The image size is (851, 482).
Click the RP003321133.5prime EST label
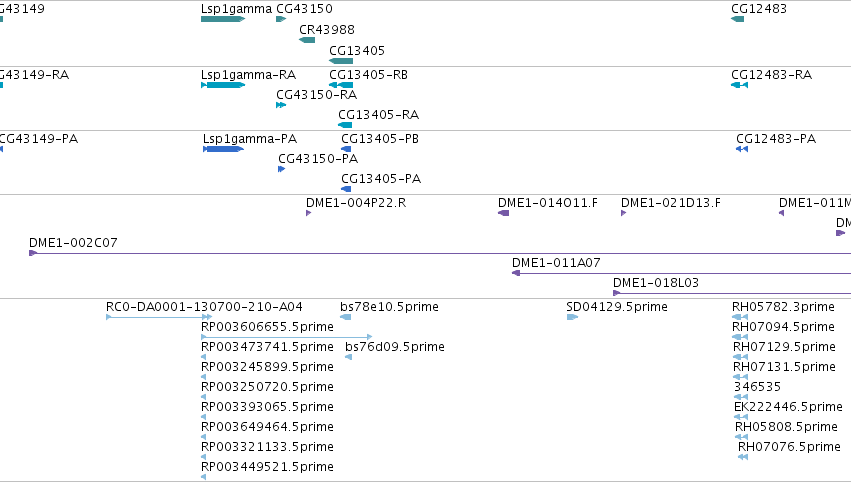tap(267, 447)
